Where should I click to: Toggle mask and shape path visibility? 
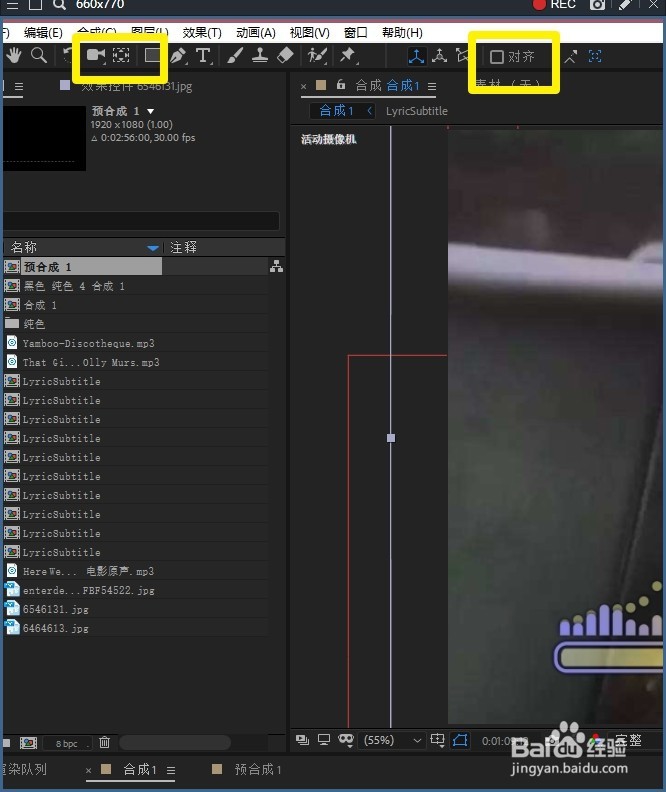(346, 740)
